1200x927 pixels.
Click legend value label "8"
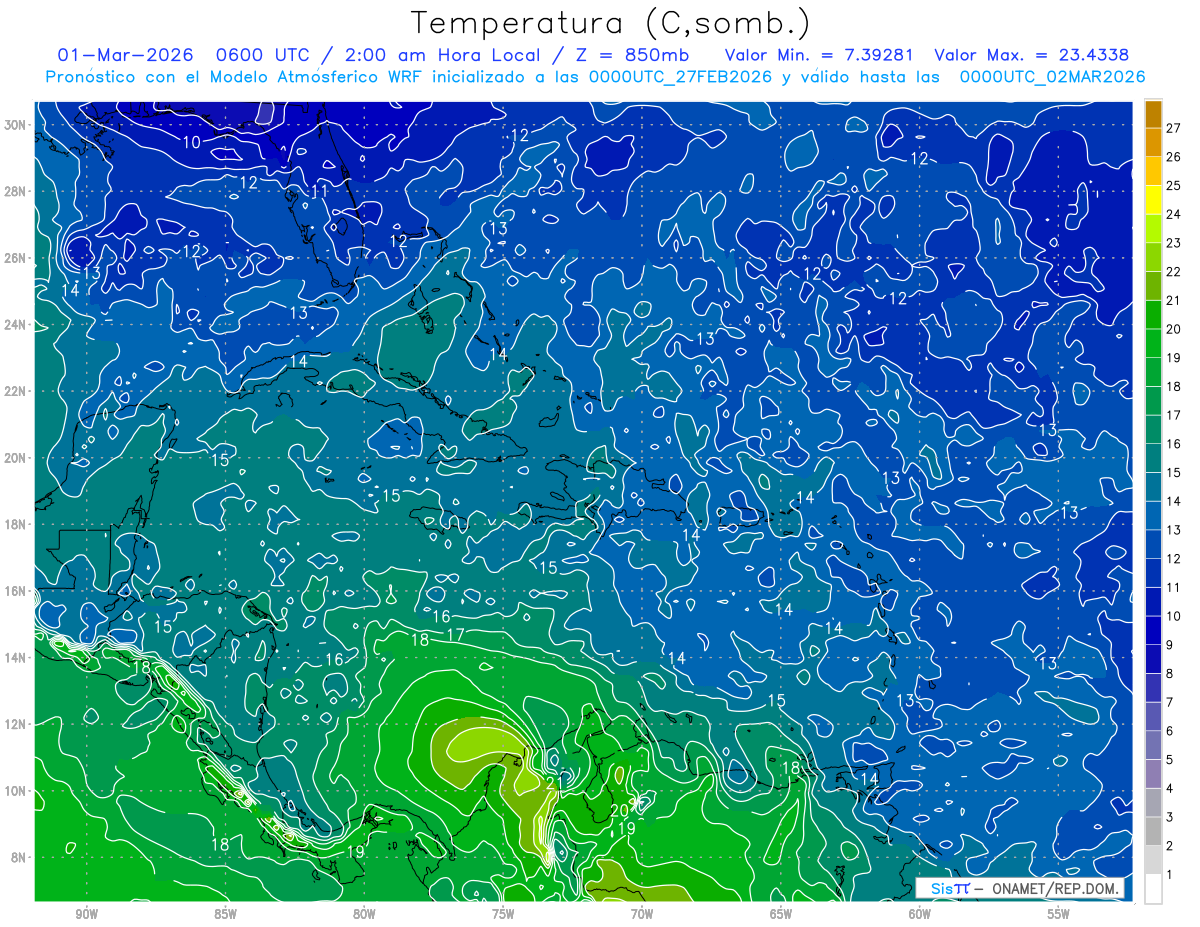point(1169,674)
